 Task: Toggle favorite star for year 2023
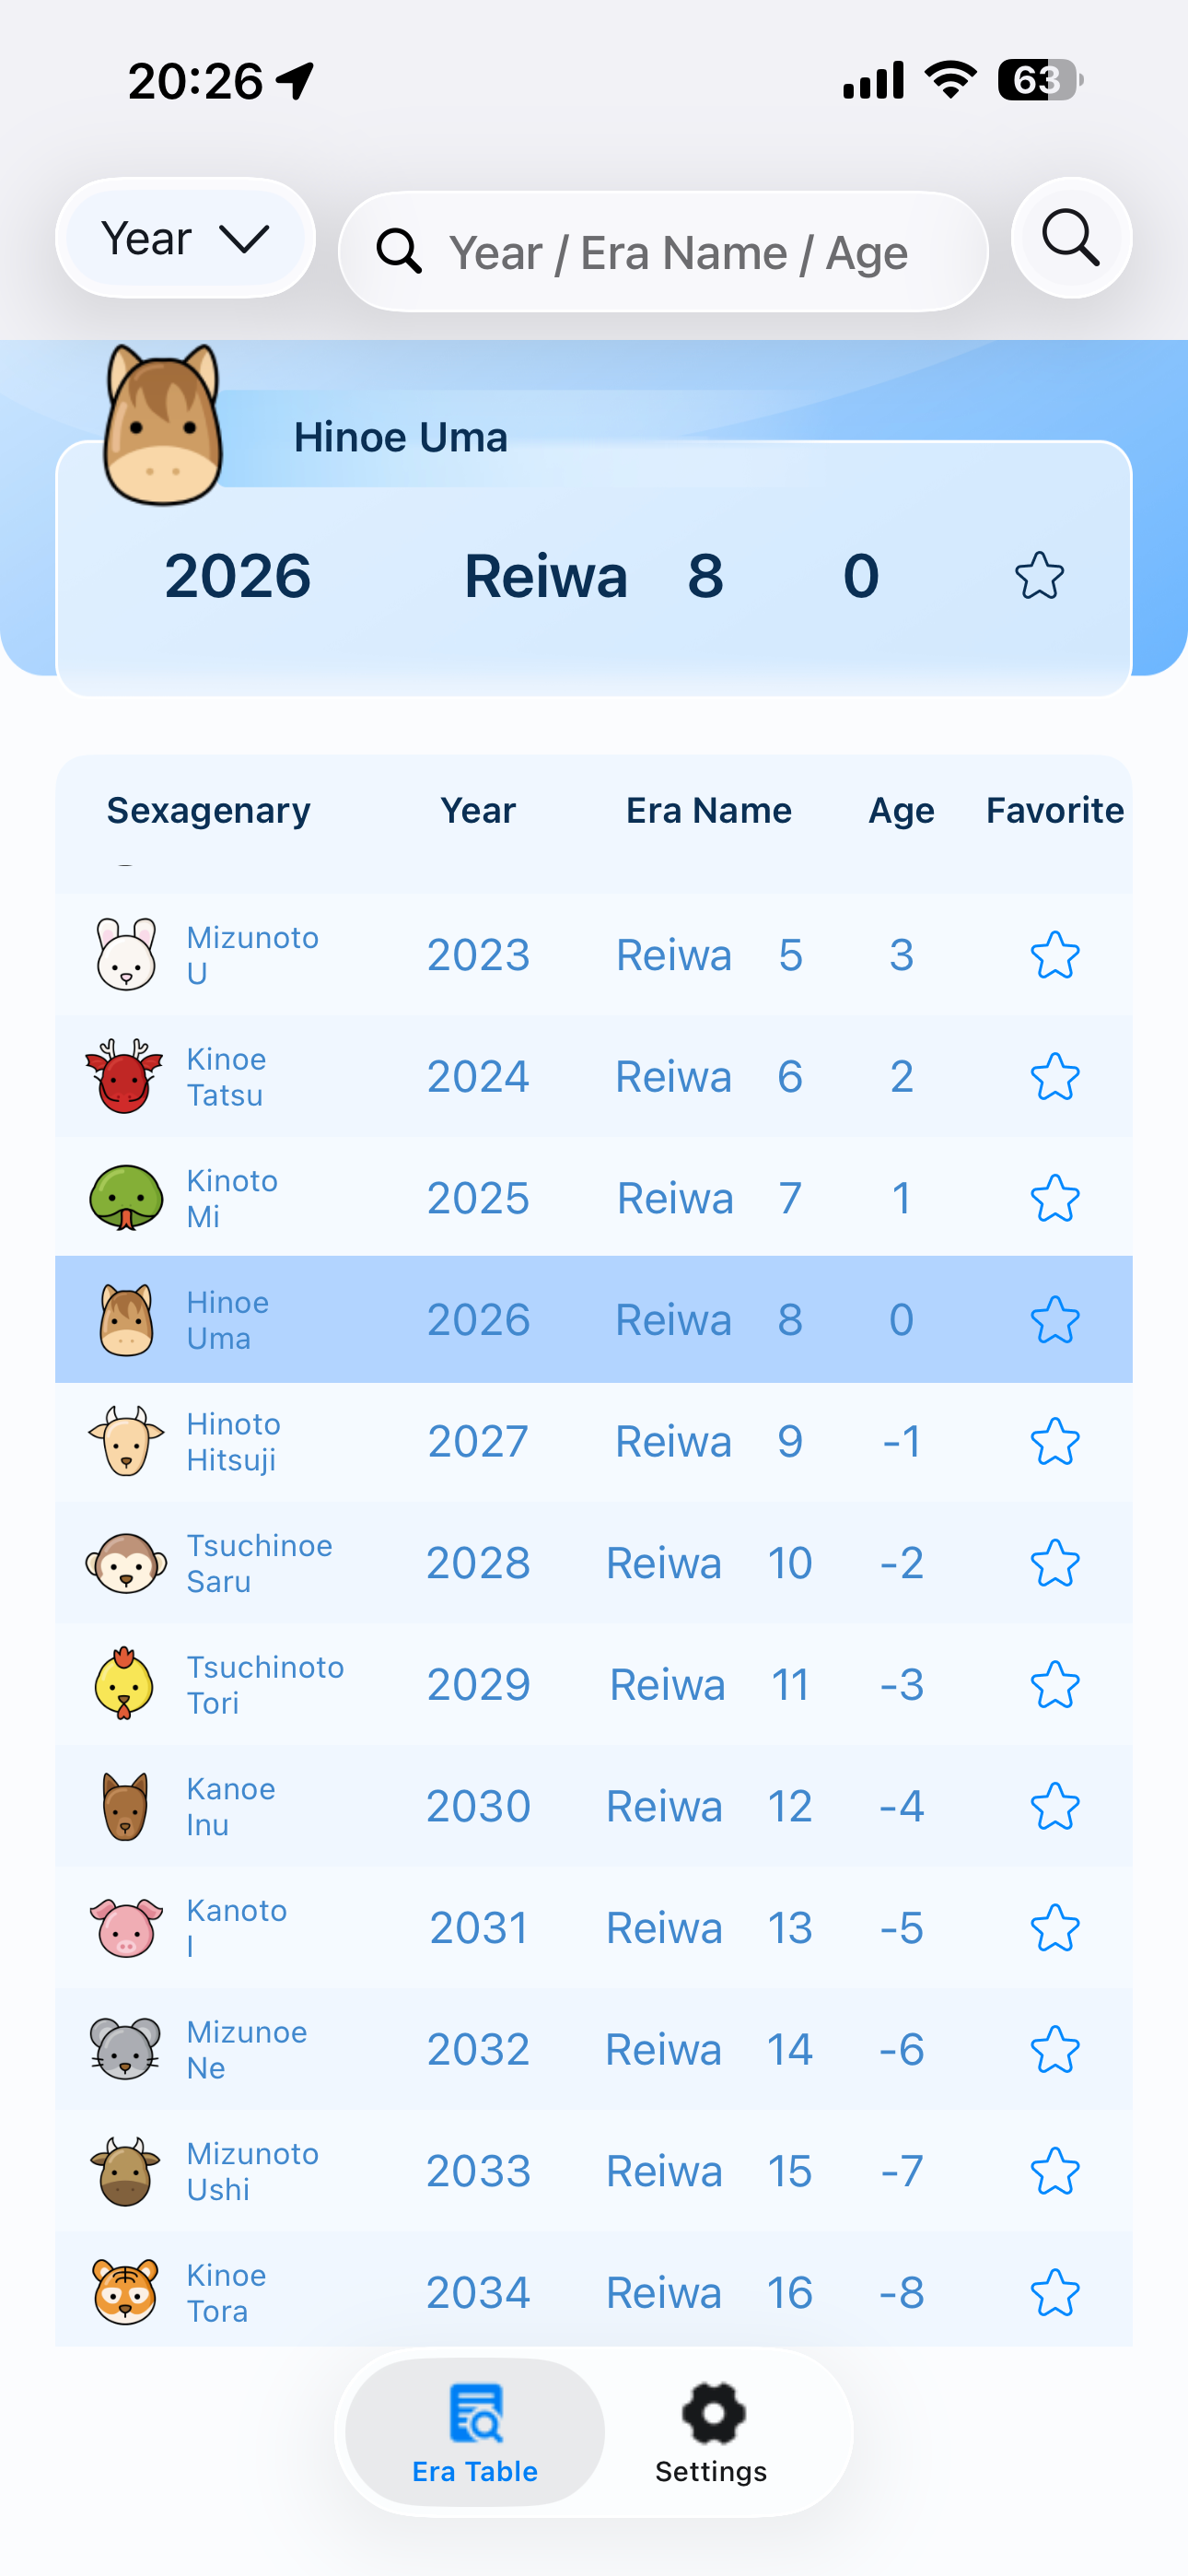pos(1055,955)
